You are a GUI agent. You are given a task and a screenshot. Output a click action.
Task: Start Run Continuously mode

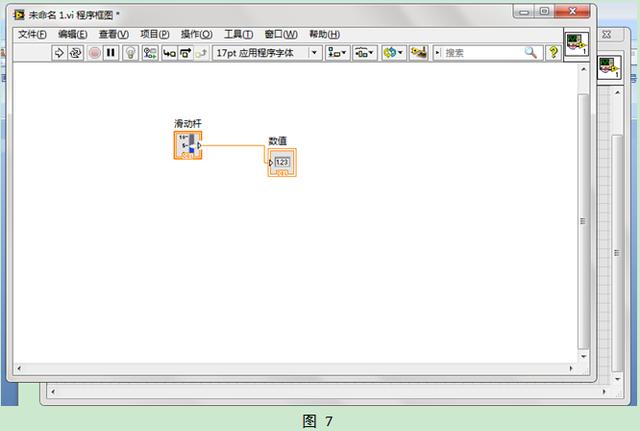pos(76,53)
